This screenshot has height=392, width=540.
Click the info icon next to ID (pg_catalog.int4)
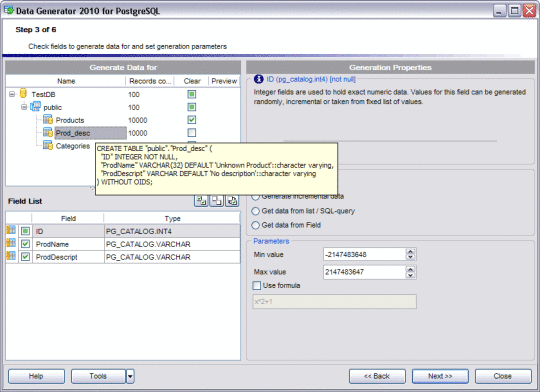pos(259,79)
